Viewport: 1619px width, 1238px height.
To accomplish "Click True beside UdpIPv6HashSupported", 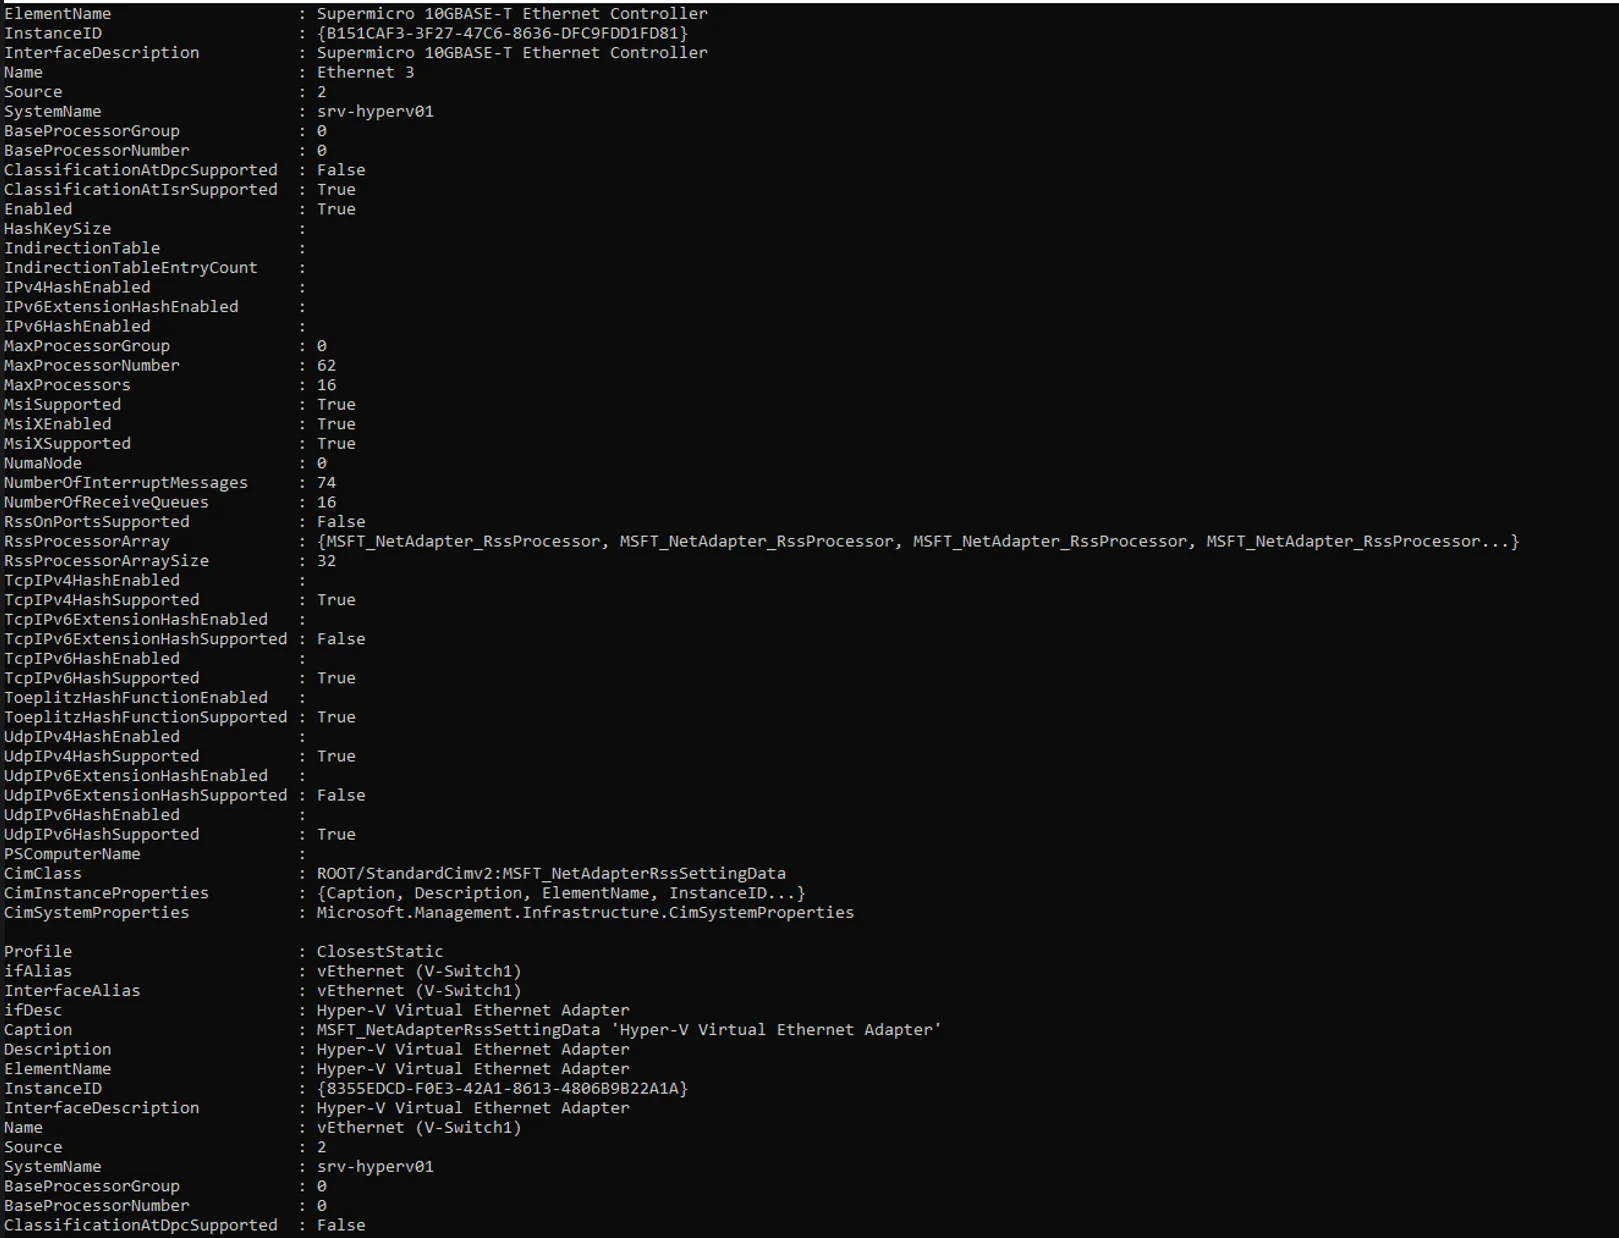I will [x=336, y=834].
